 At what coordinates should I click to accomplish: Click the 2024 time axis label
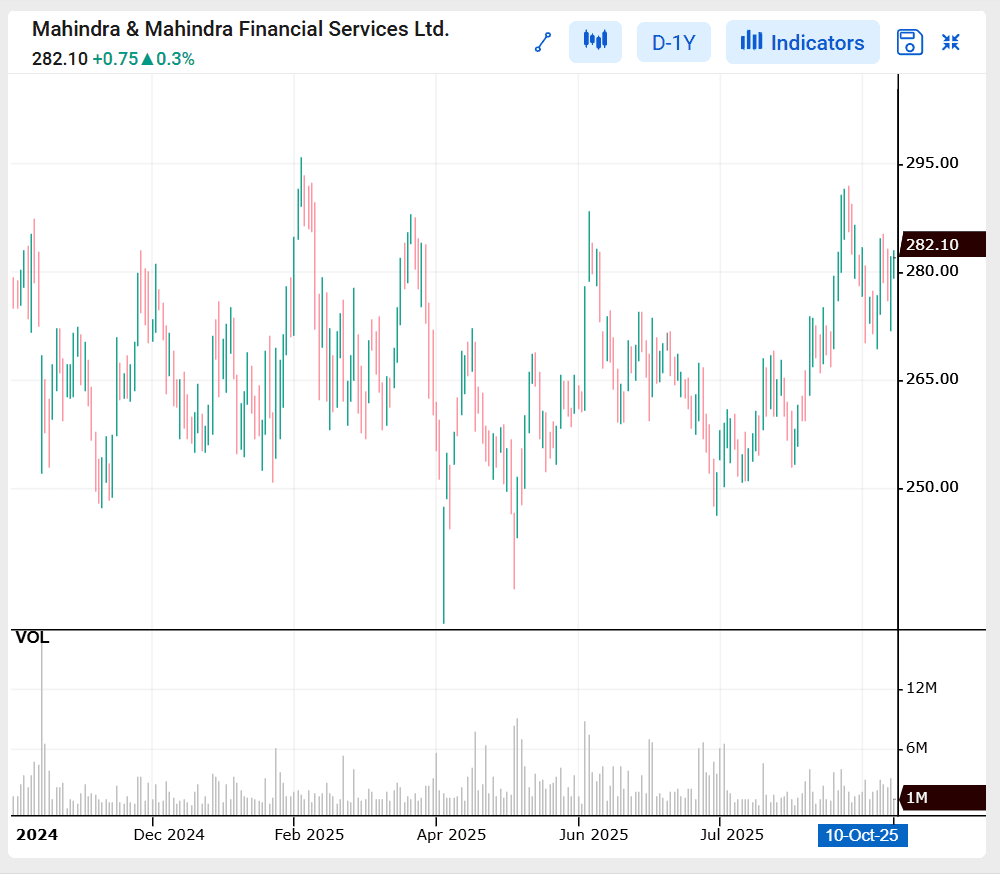tap(37, 834)
